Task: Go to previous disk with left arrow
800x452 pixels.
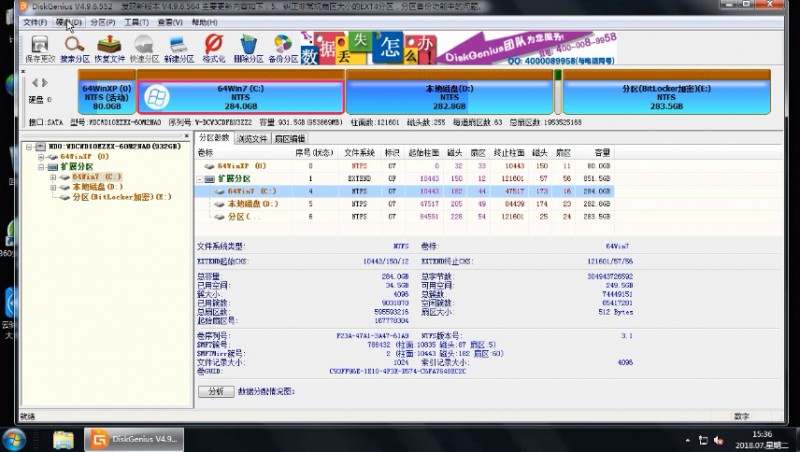Action: (35, 83)
